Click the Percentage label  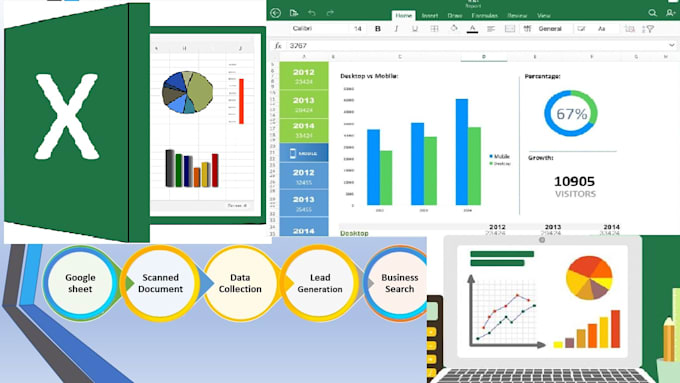pyautogui.click(x=543, y=76)
